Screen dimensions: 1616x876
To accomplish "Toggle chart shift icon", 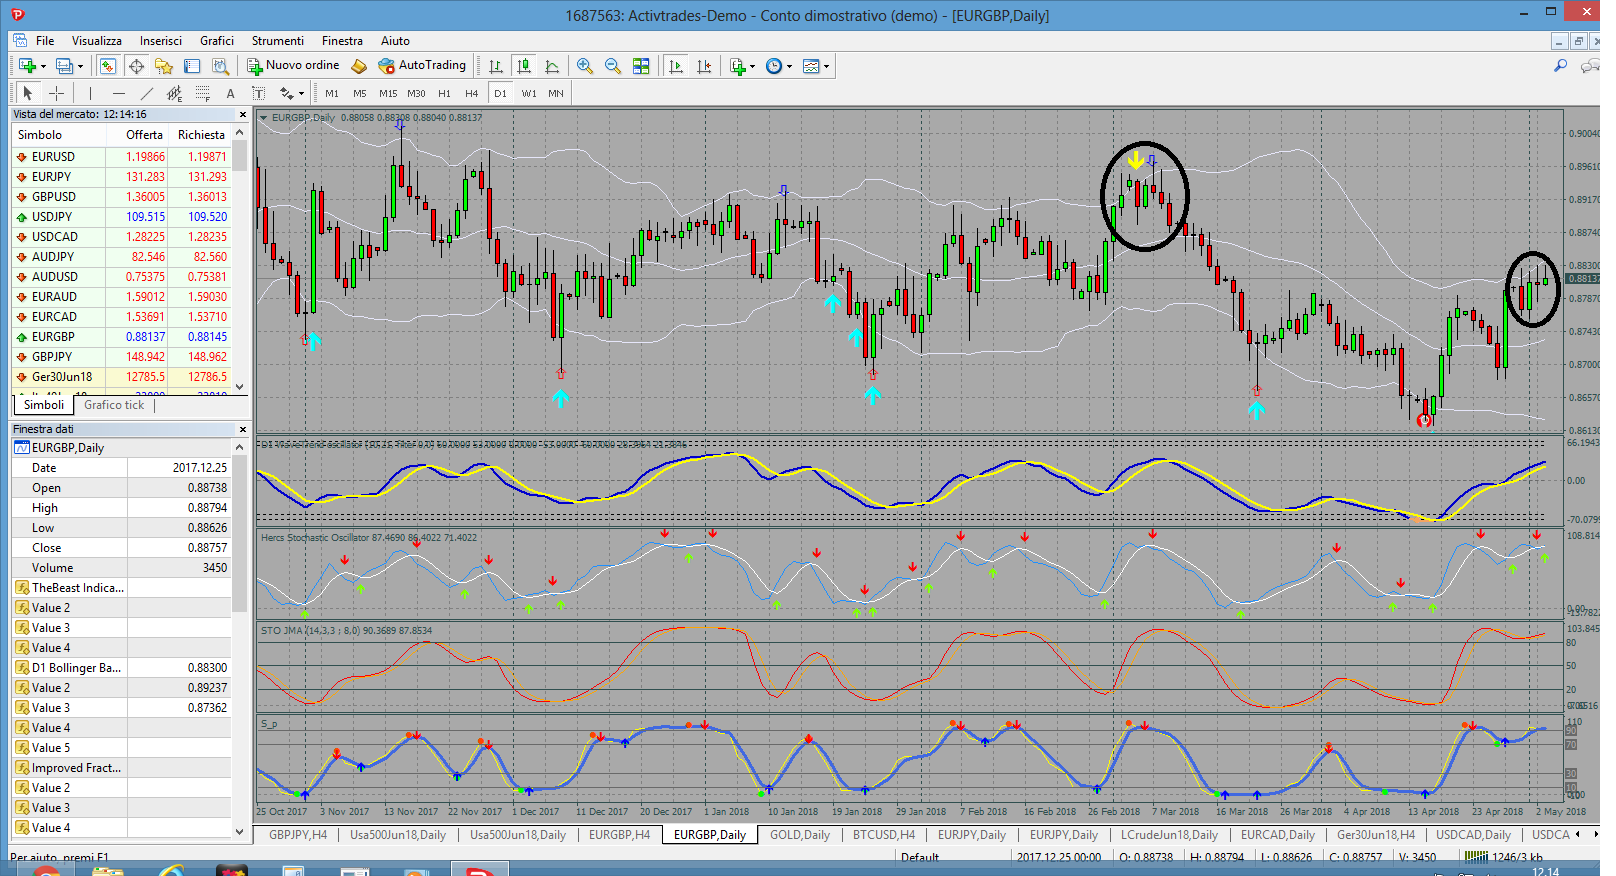I will (704, 66).
